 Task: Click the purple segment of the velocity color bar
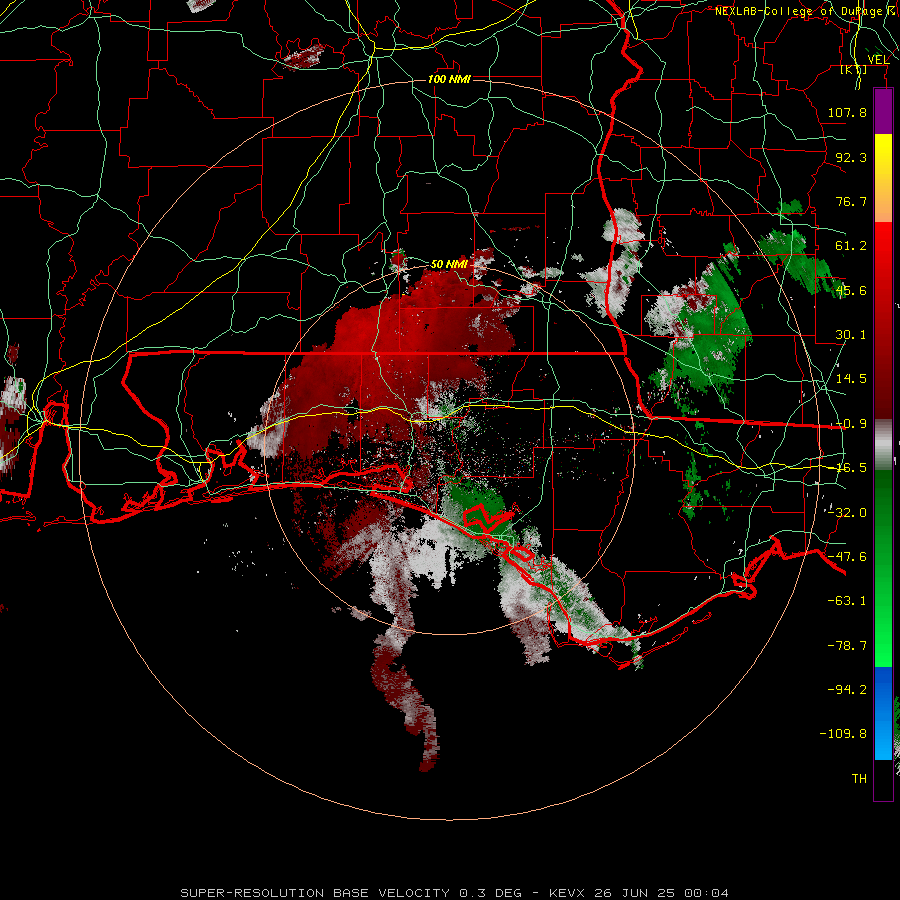[883, 111]
